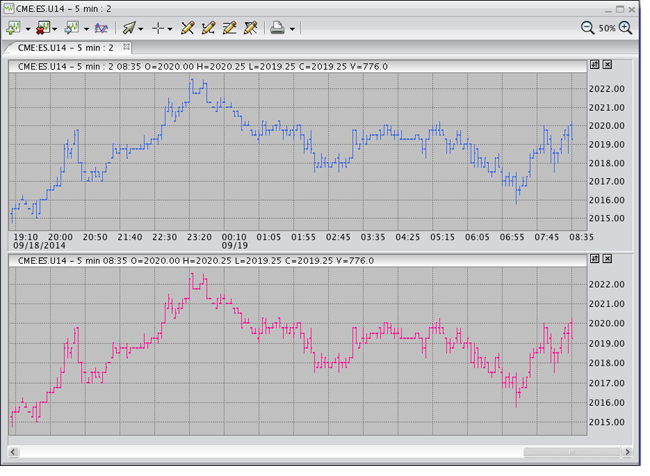Maximize the chart window
The image size is (650, 476).
[620, 9]
